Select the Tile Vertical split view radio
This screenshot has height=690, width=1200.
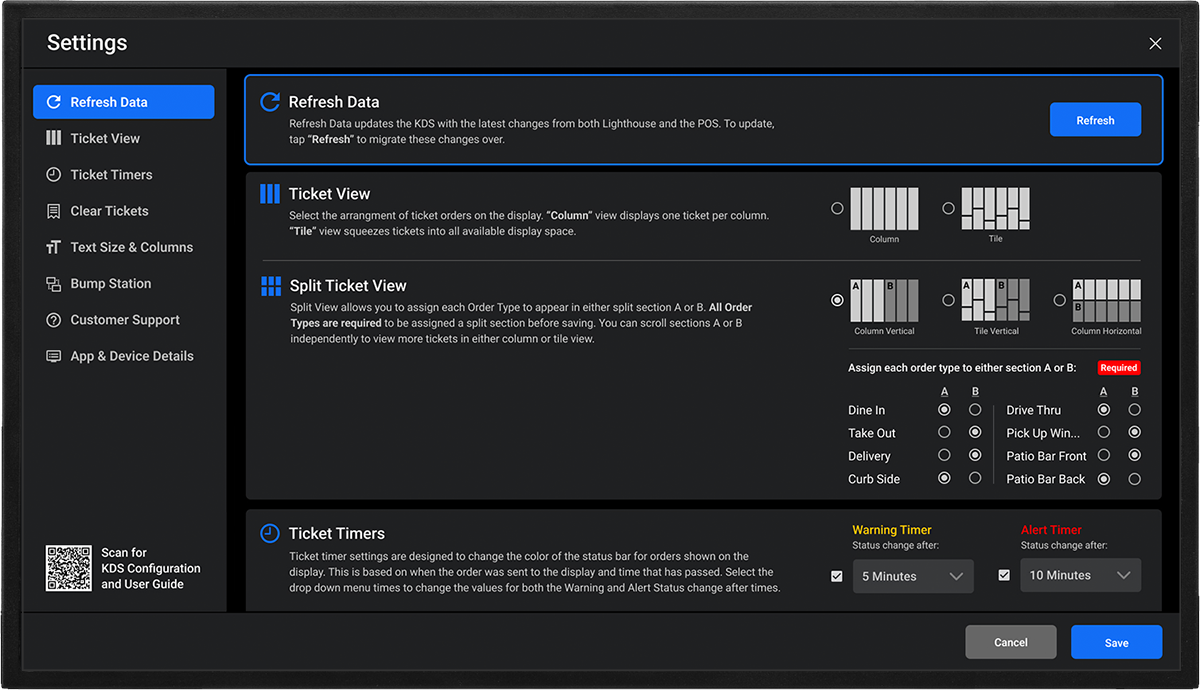[948, 300]
